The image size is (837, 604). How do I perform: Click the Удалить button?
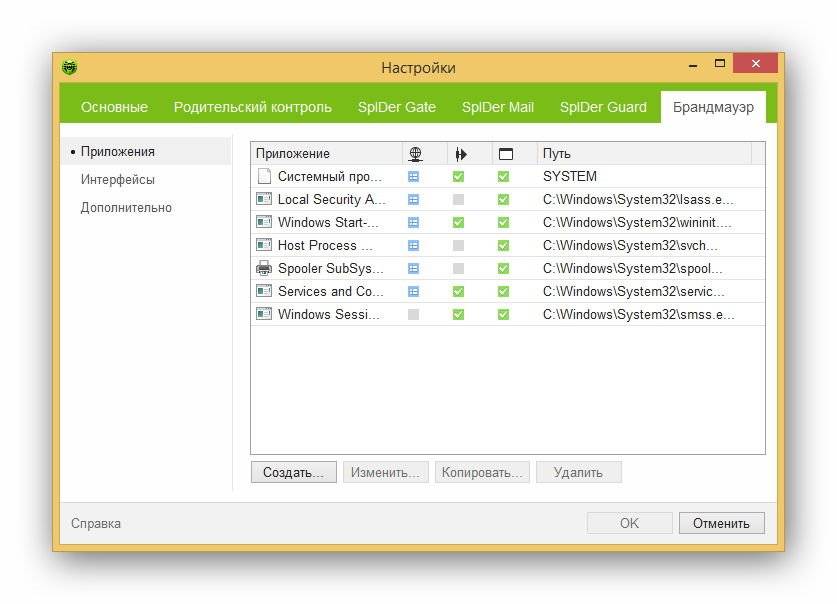[579, 472]
